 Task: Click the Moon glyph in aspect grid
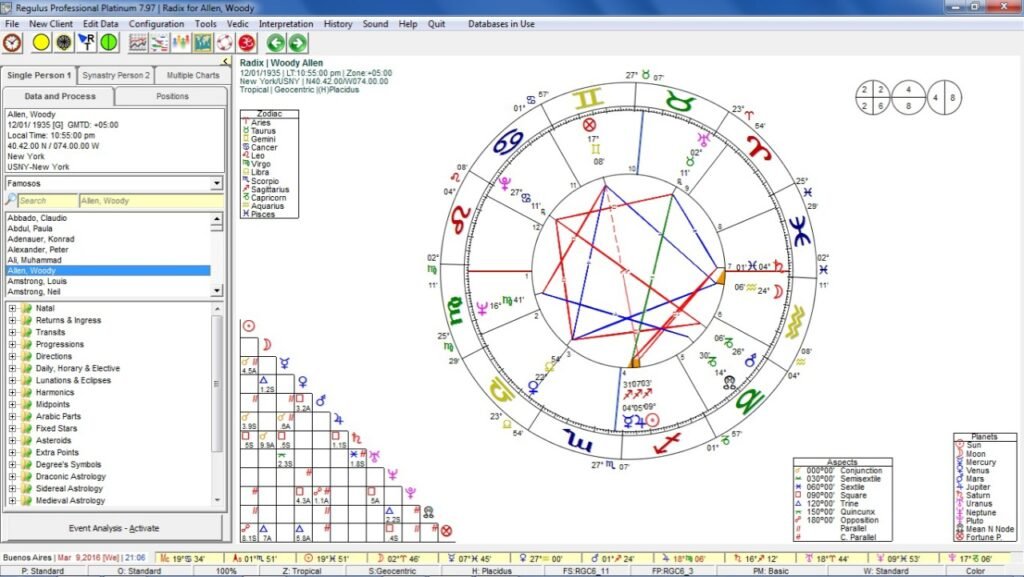(266, 345)
